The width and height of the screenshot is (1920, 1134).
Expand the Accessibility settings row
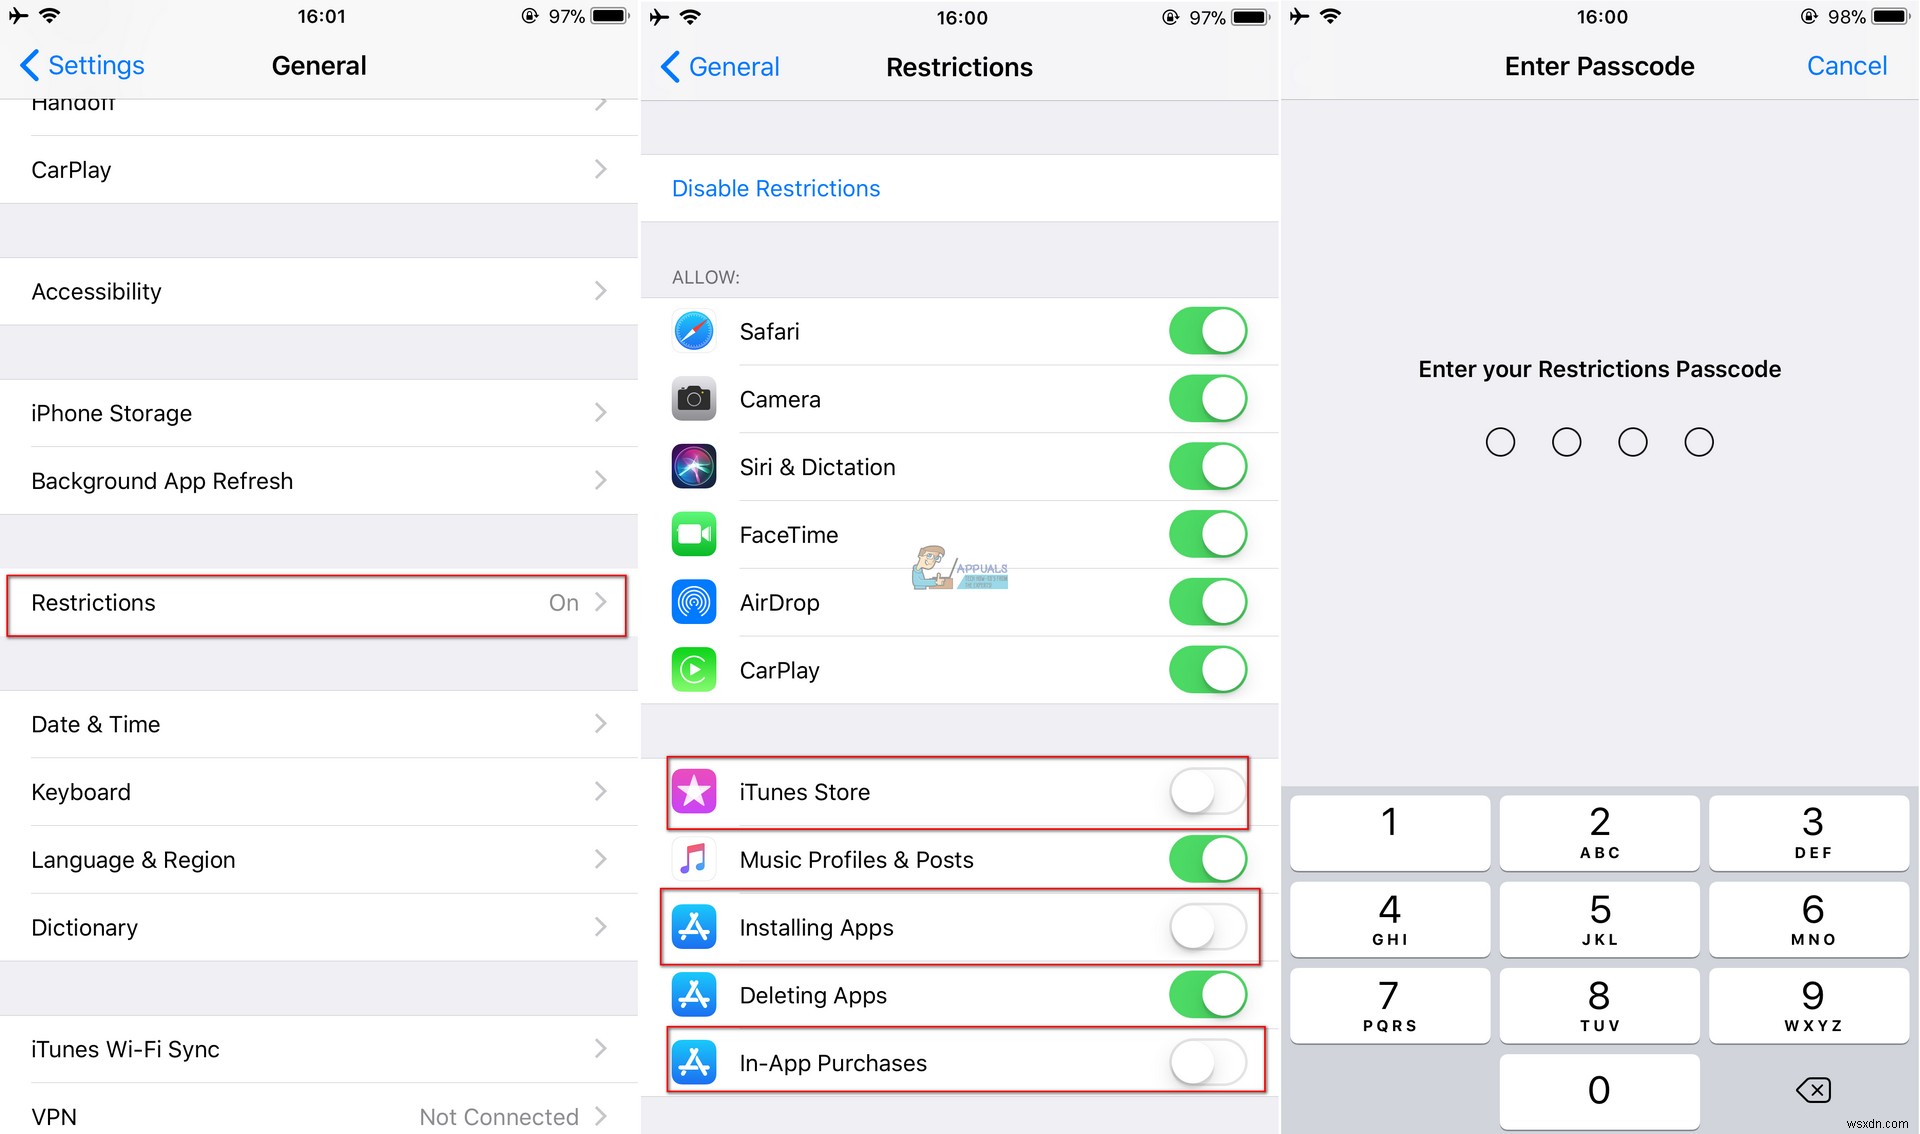pyautogui.click(x=317, y=290)
